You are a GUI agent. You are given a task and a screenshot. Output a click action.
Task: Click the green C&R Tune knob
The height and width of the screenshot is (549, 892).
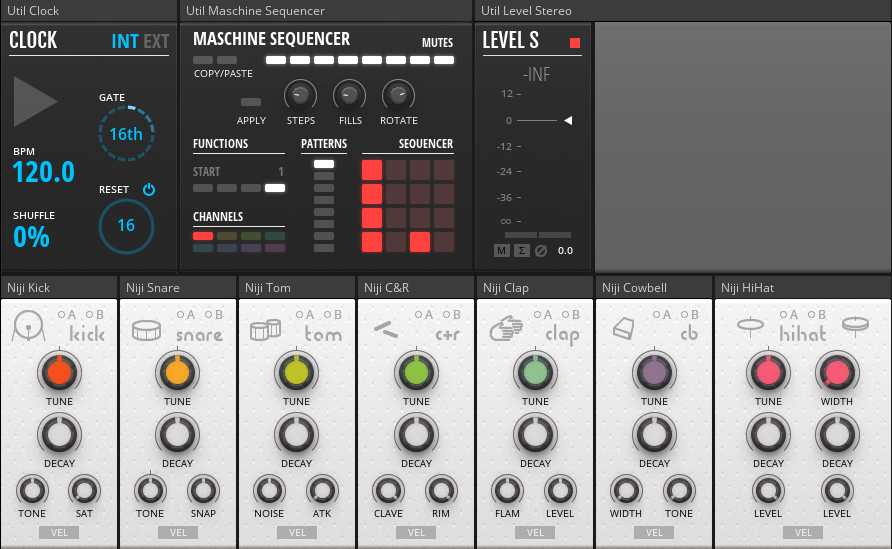[x=416, y=373]
